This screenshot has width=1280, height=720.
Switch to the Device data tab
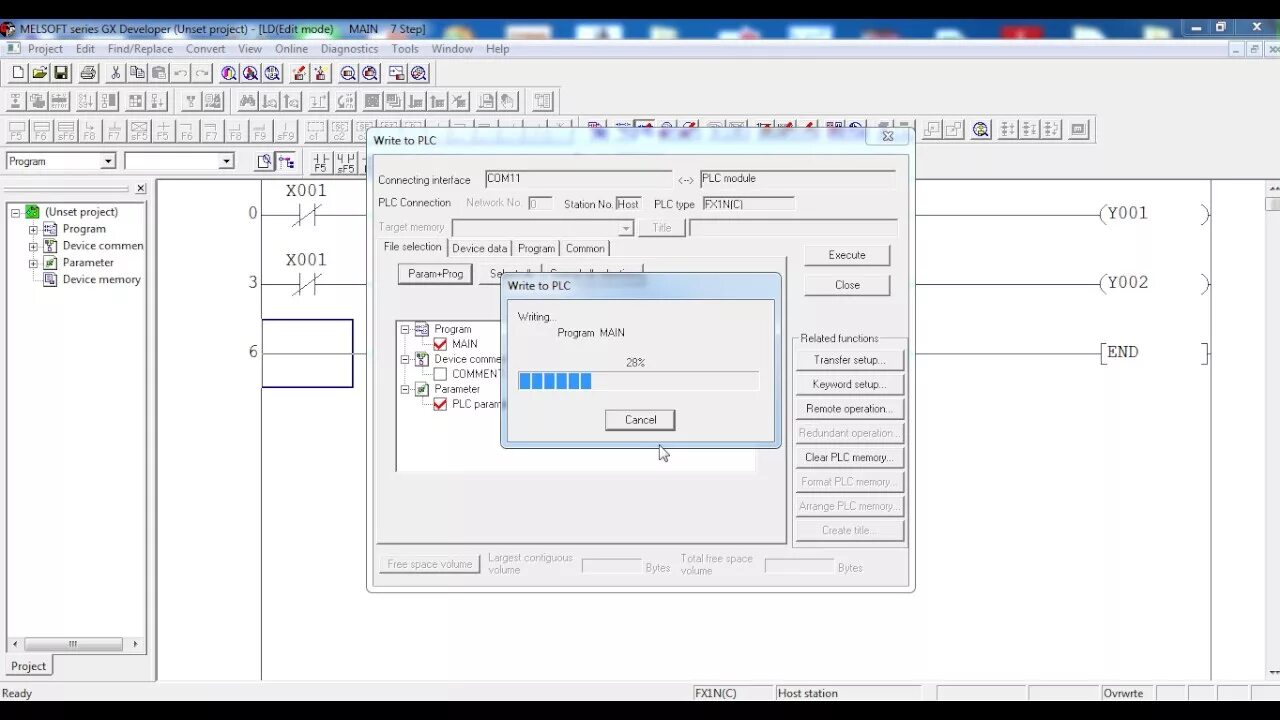coord(480,247)
